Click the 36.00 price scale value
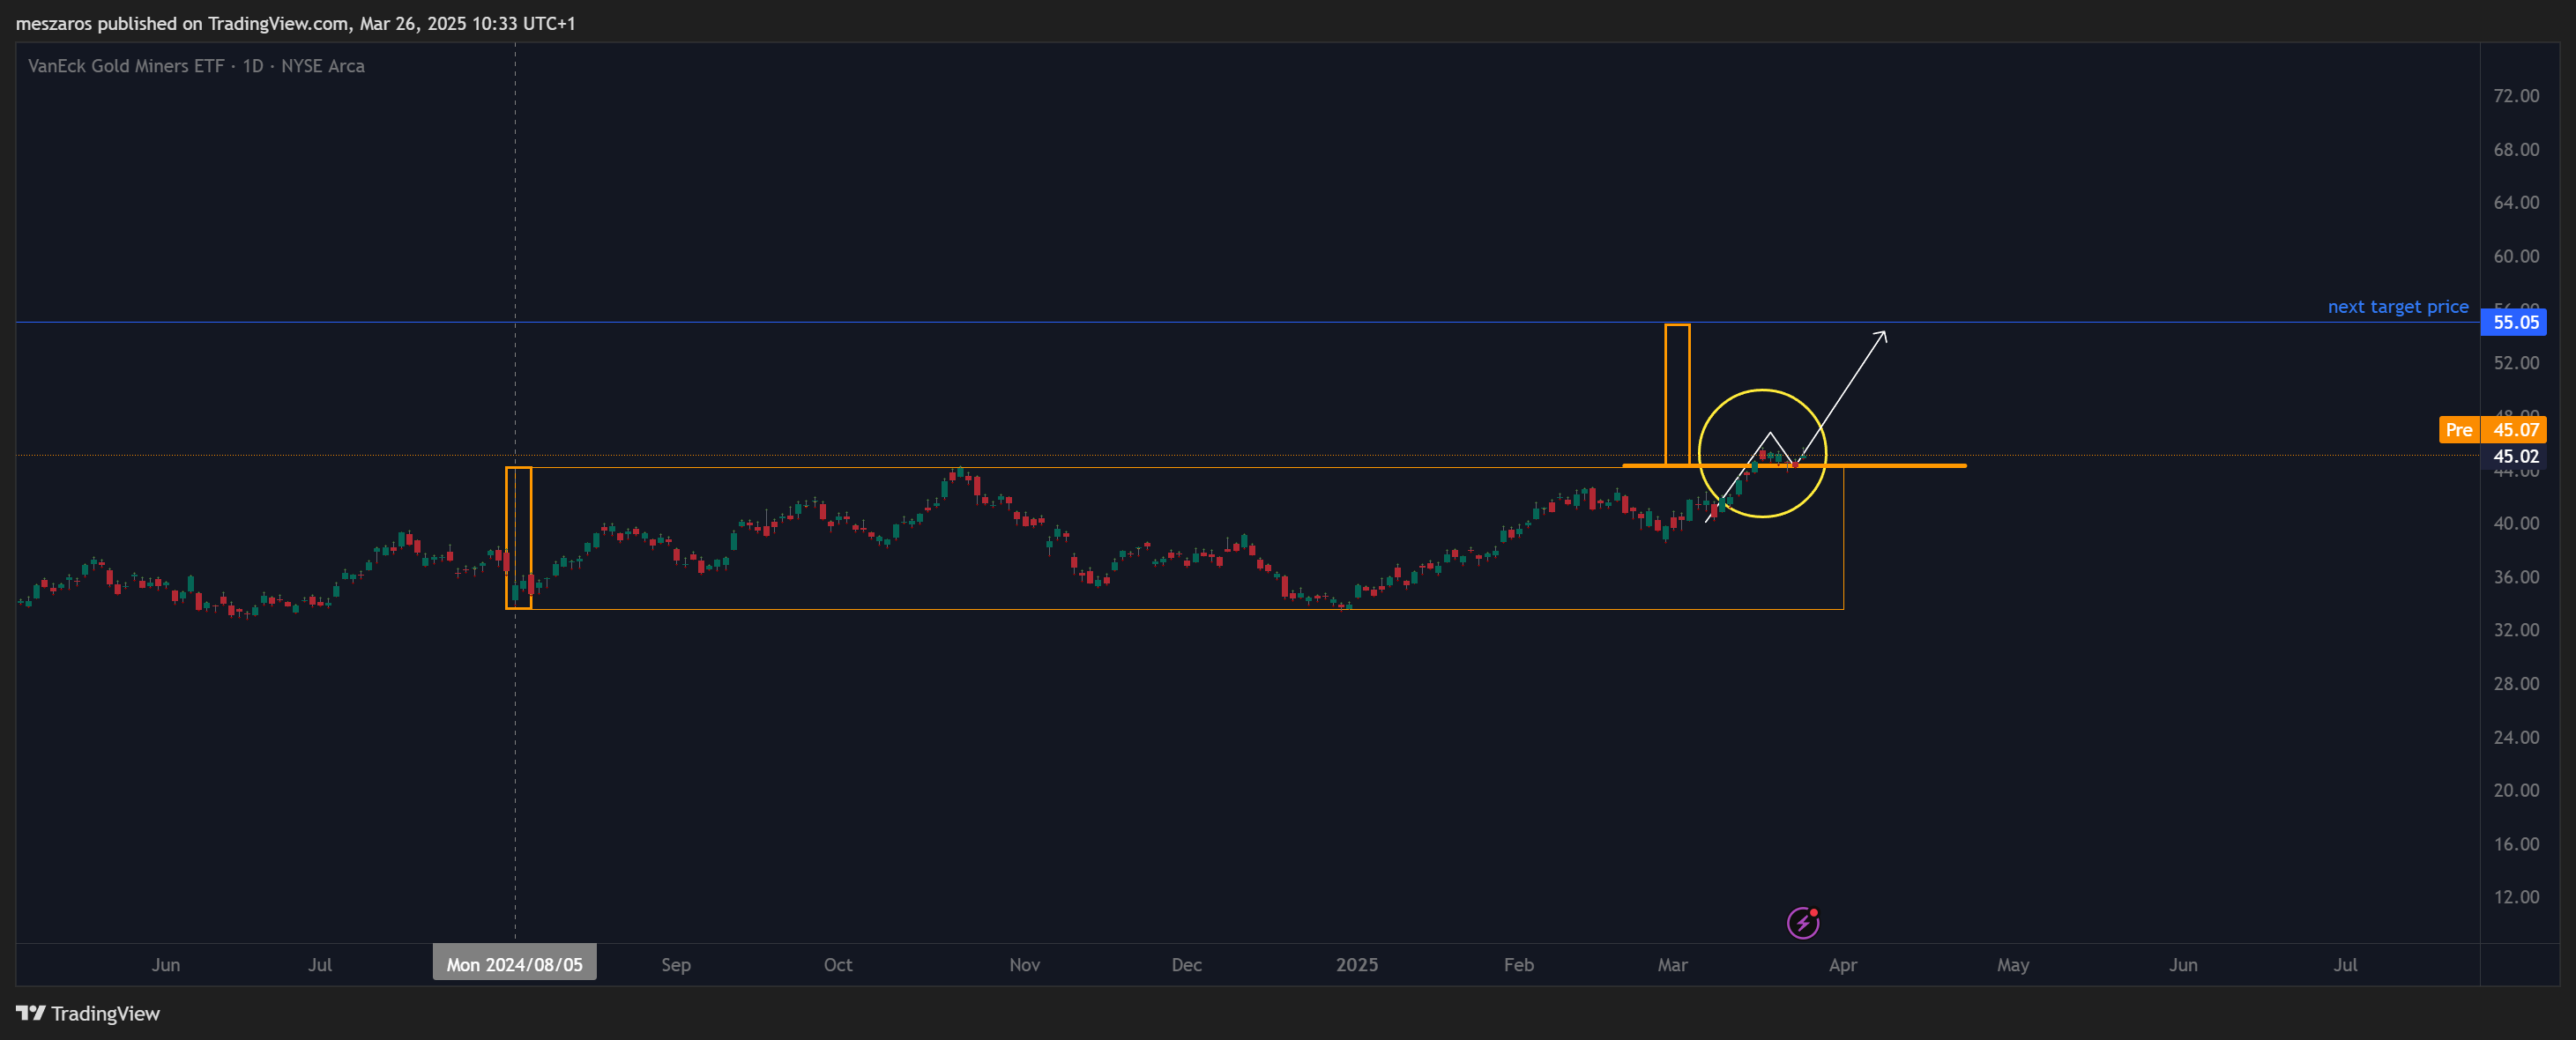Viewport: 2576px width, 1040px height. click(2515, 577)
